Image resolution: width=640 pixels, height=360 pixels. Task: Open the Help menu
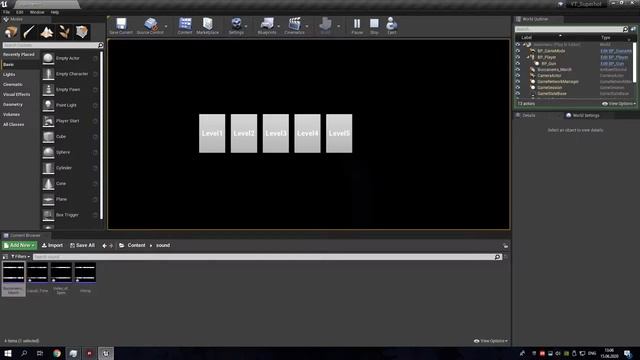click(55, 12)
